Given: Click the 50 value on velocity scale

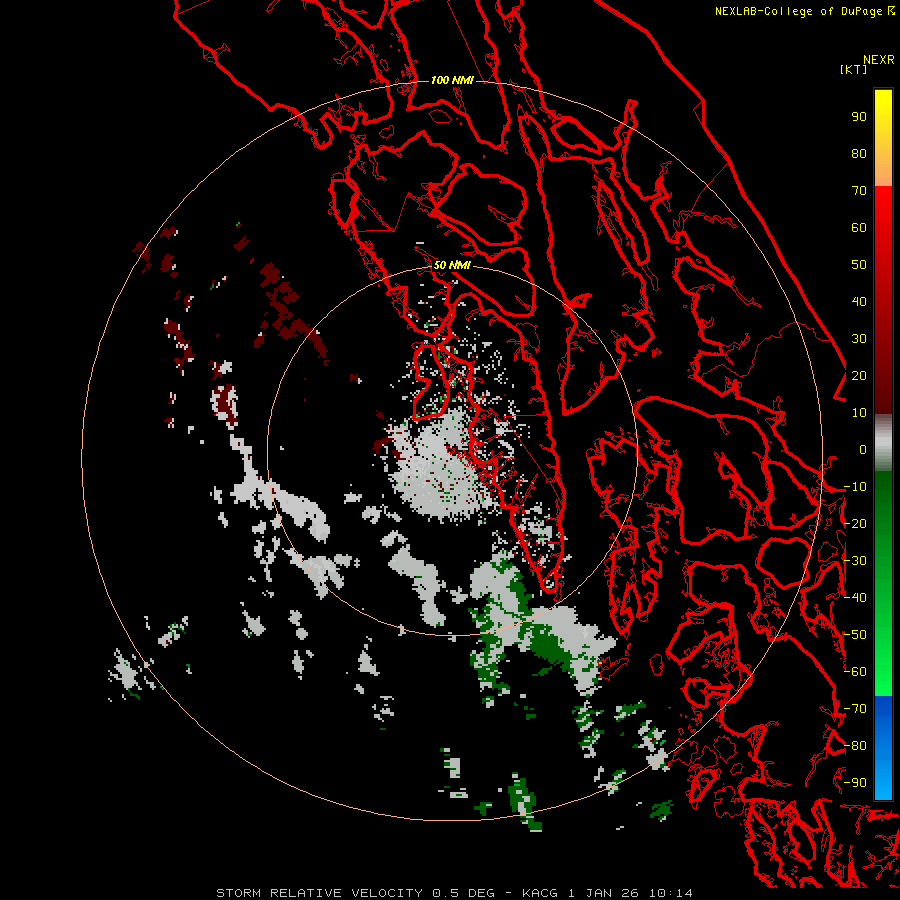Looking at the screenshot, I should (859, 265).
